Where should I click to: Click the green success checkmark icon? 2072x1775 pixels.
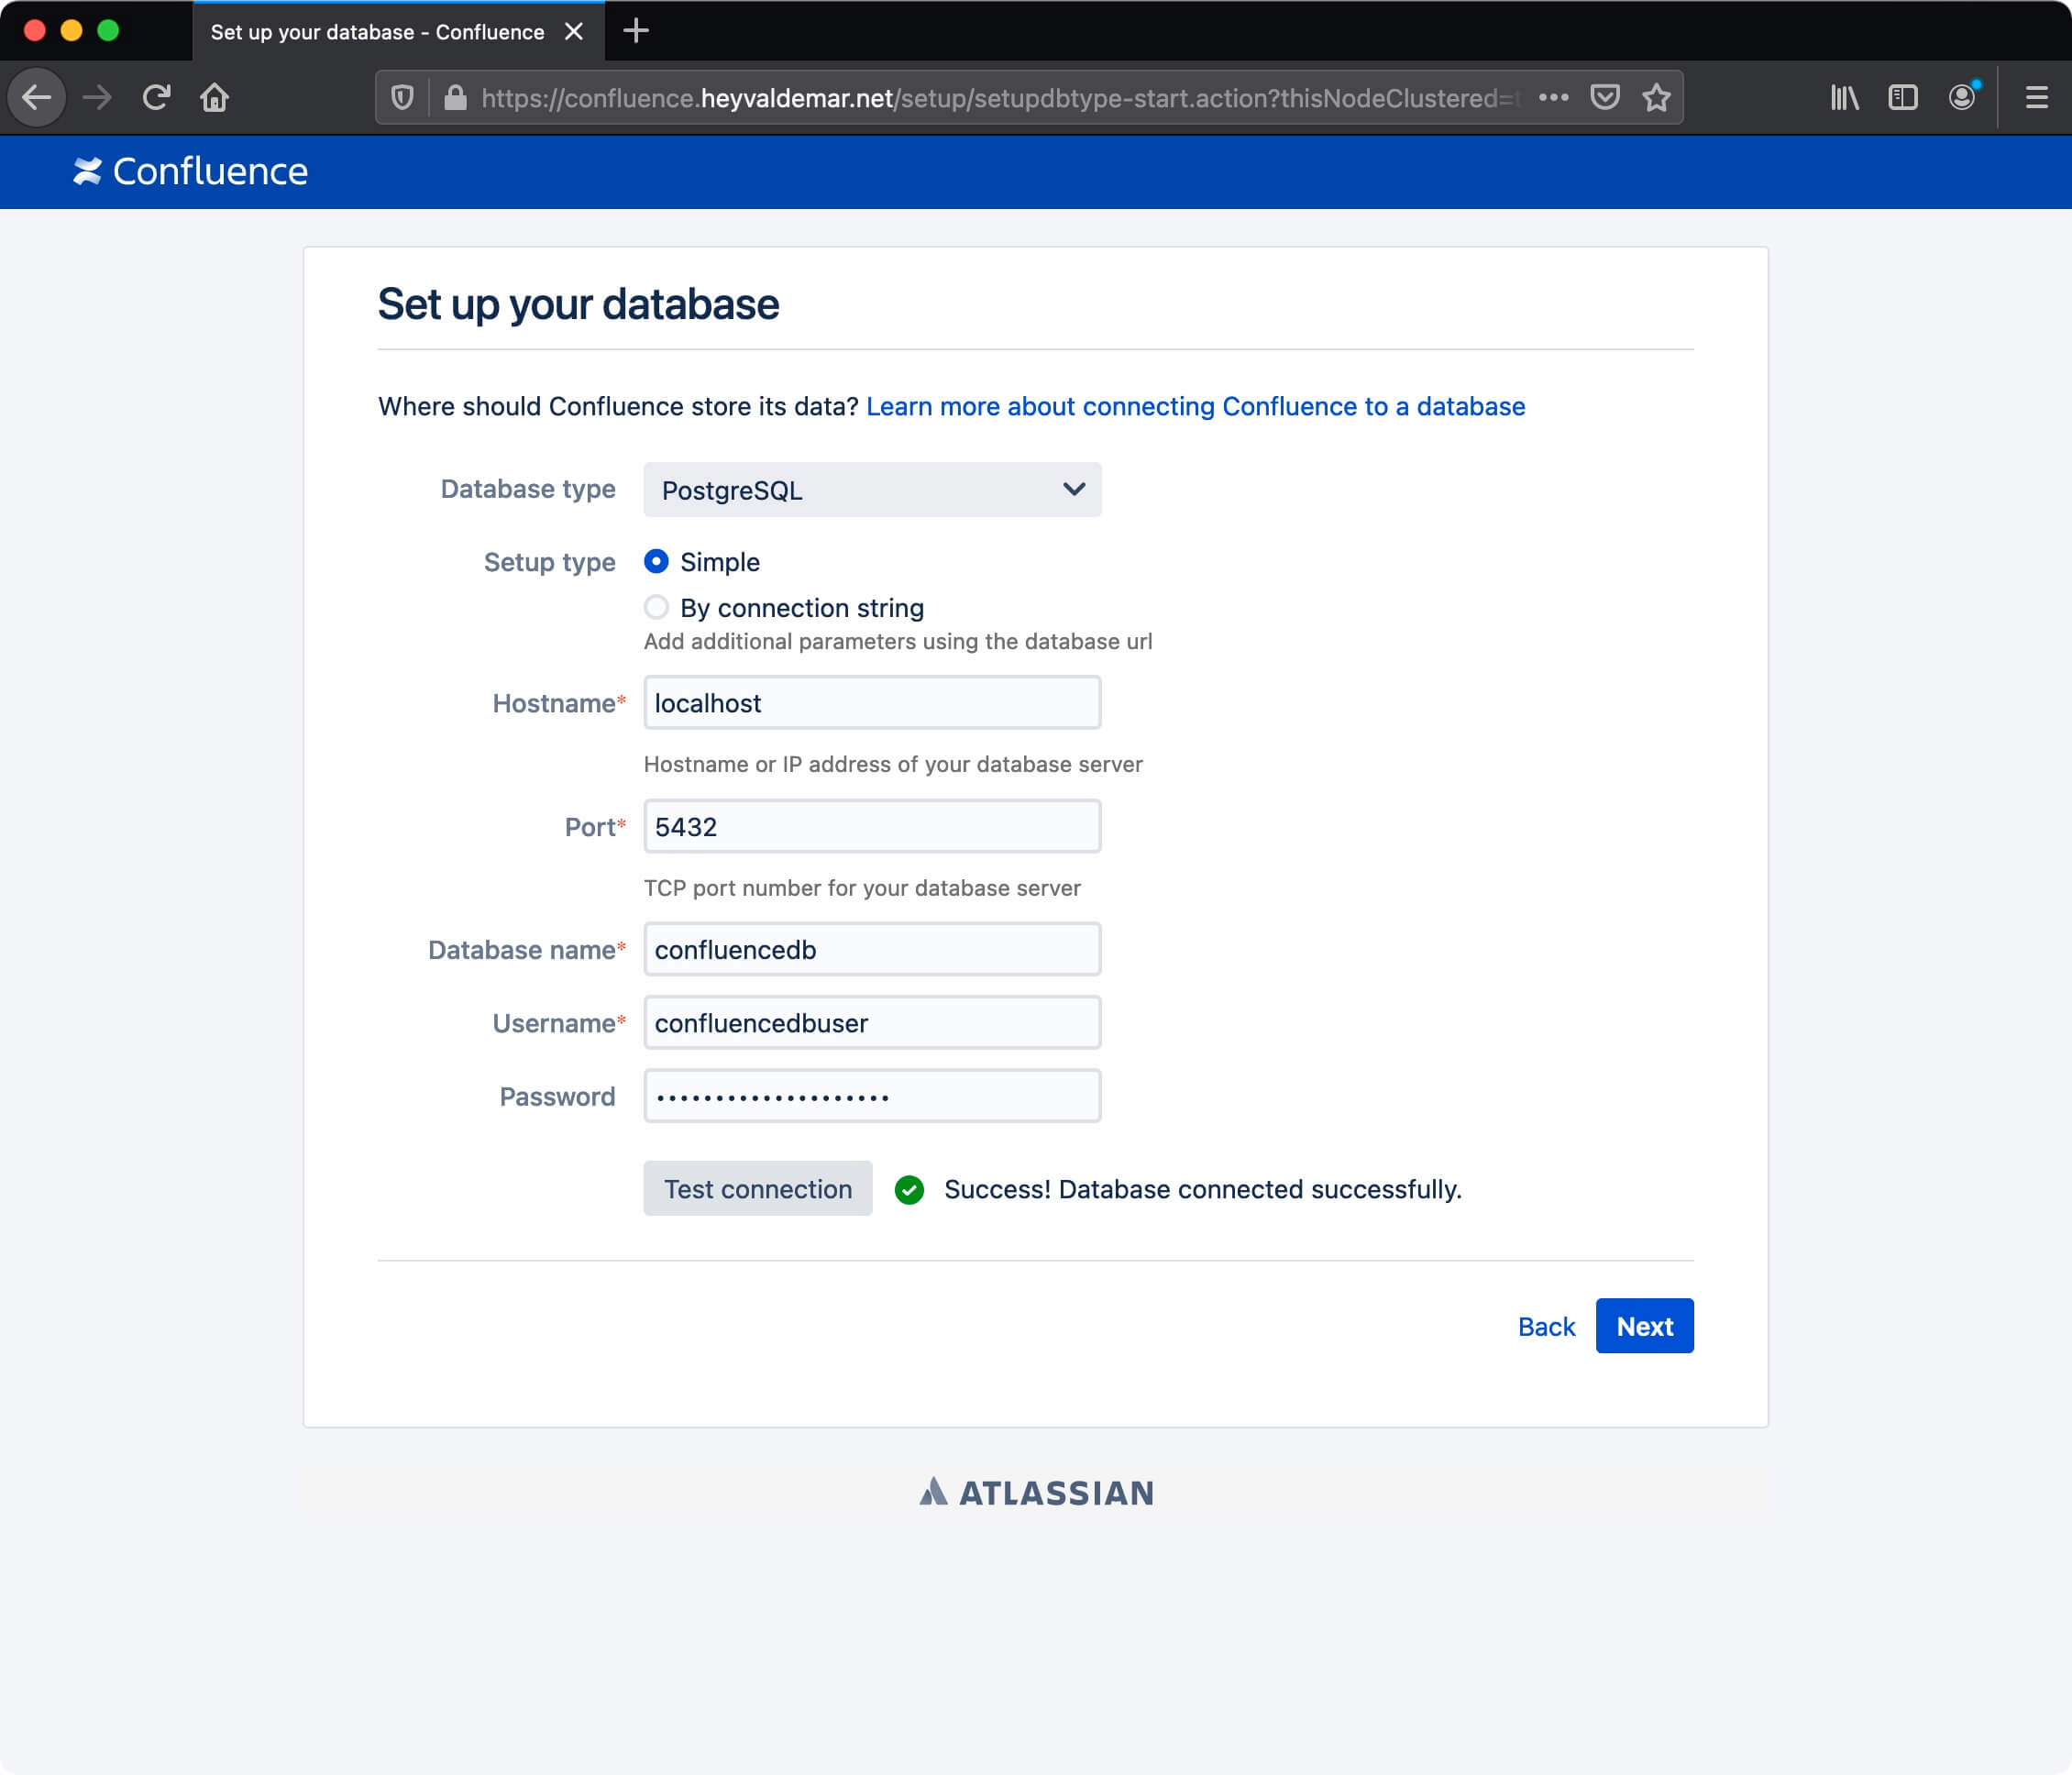(909, 1188)
